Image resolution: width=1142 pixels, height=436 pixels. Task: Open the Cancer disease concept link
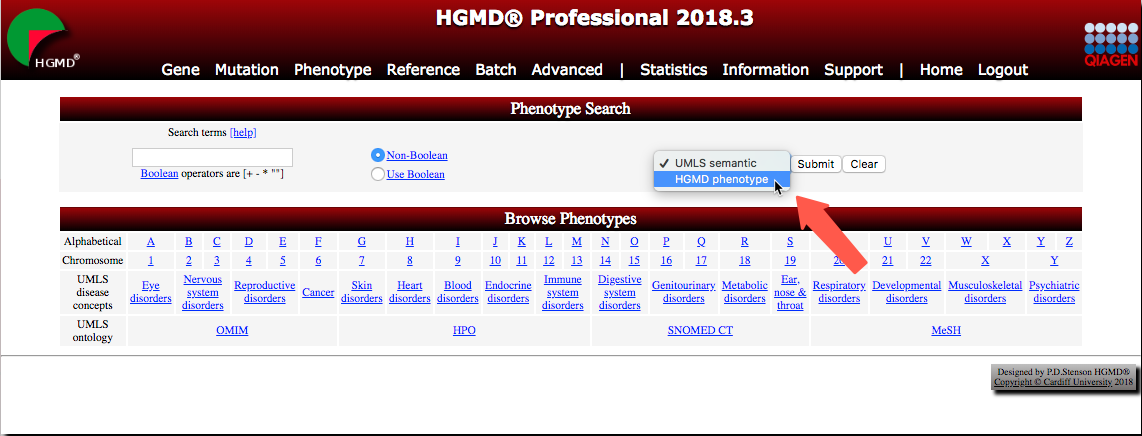click(x=318, y=292)
